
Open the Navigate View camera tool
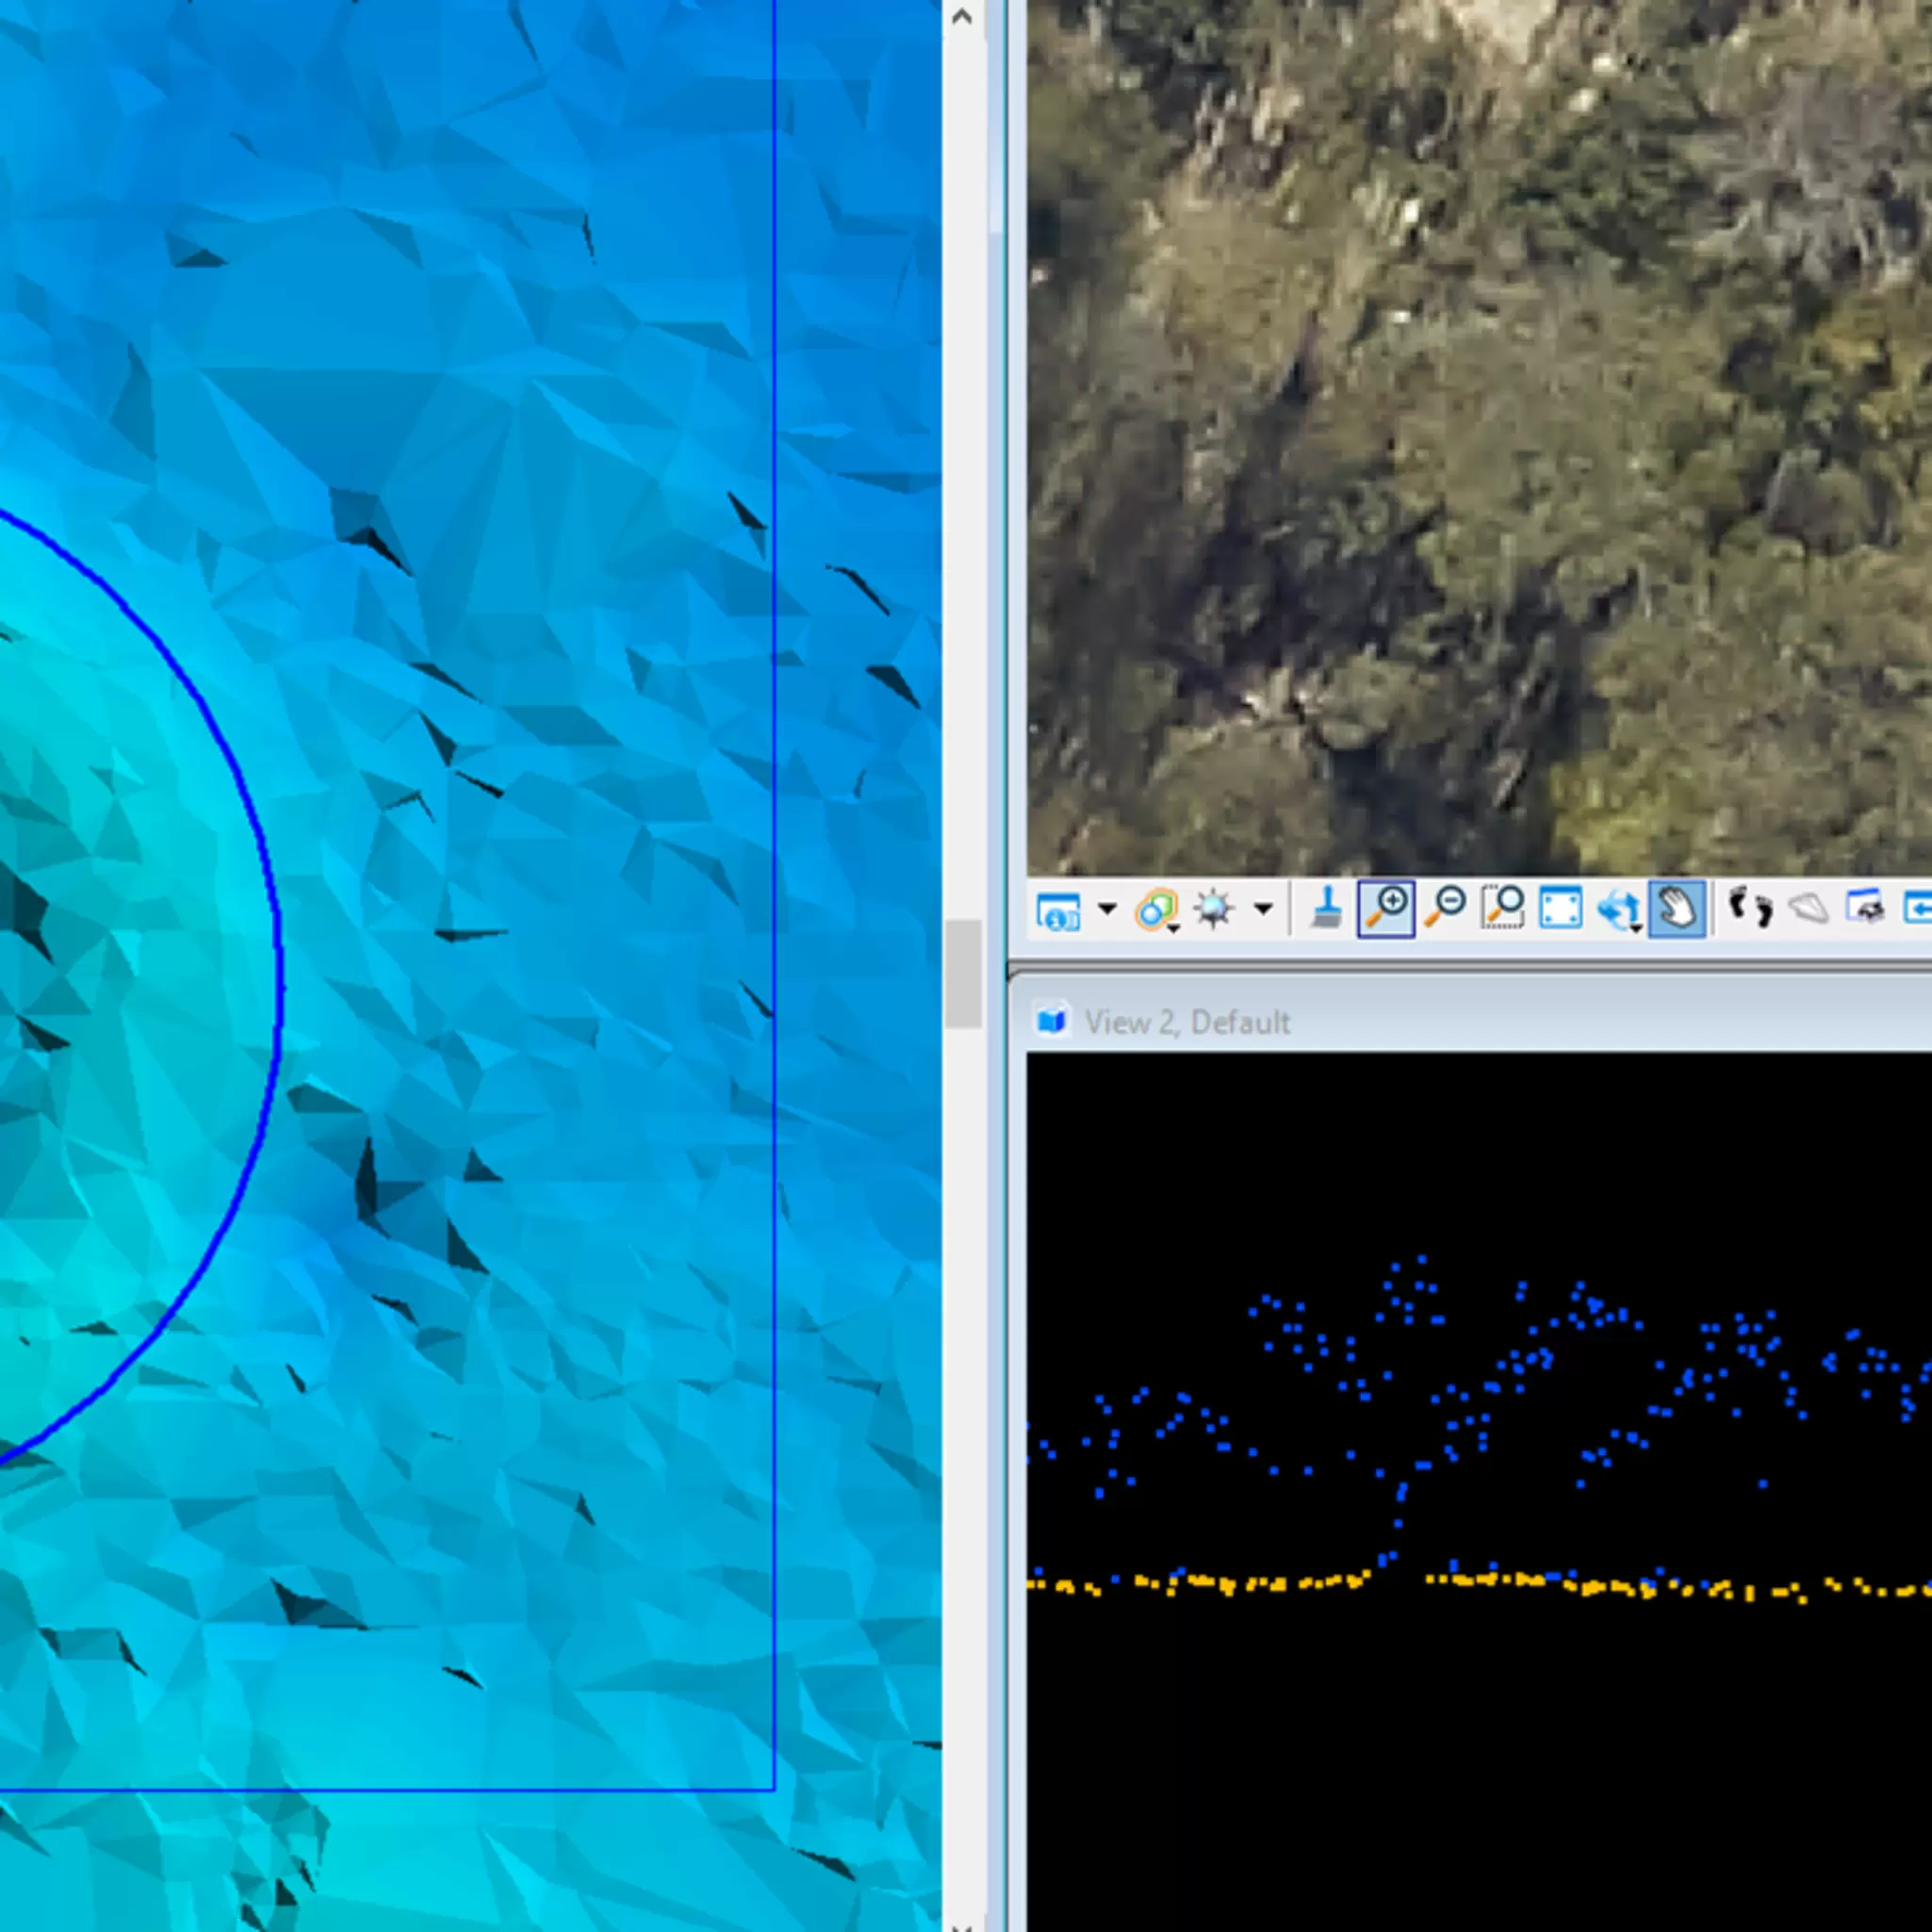point(1866,909)
